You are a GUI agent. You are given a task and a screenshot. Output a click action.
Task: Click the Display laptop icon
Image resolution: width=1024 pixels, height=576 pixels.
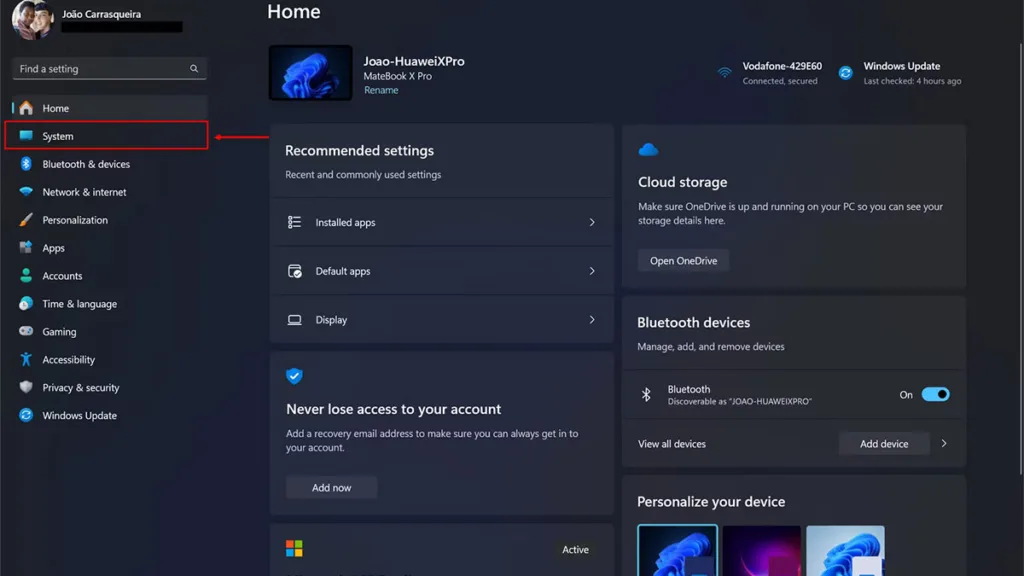295,320
